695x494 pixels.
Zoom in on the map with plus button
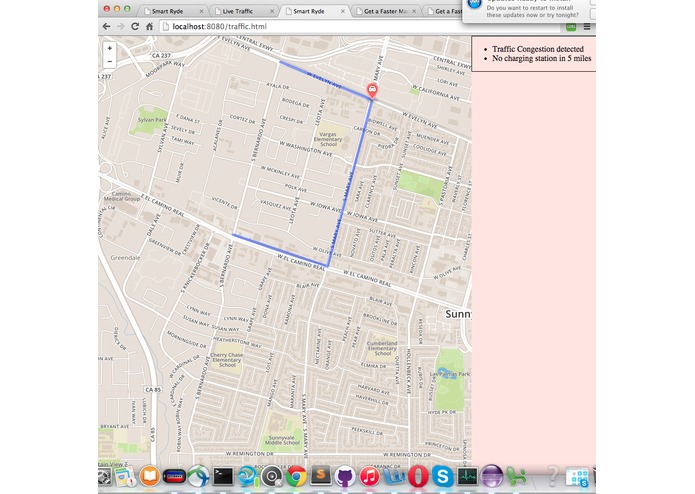(109, 48)
